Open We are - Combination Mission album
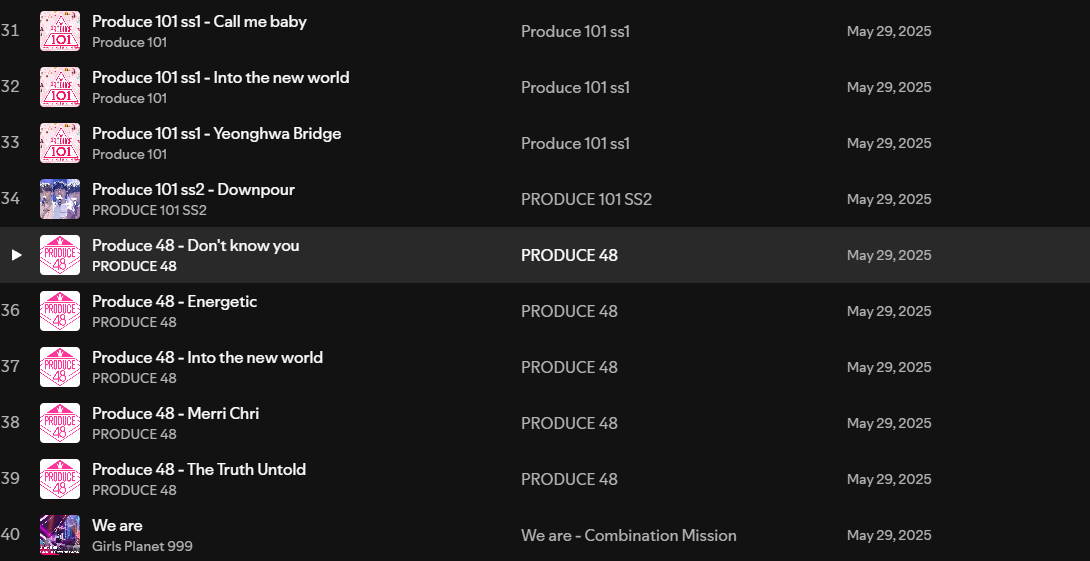1090x561 pixels. [x=628, y=535]
